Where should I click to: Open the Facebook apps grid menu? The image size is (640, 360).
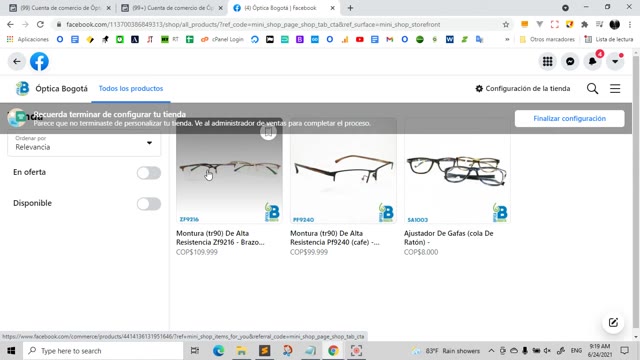tap(547, 62)
